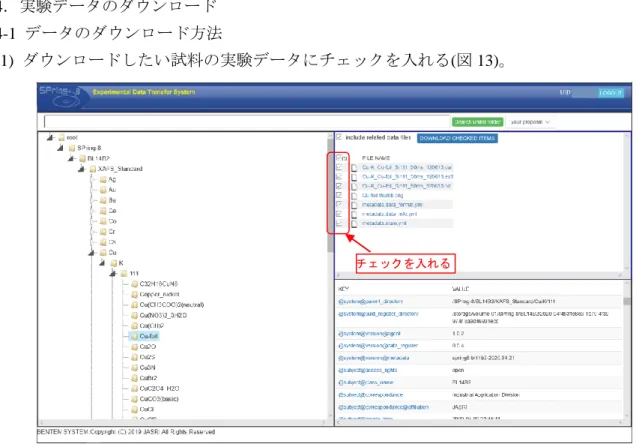Collapse the XAFS_Standard tree node

pos(81,169)
